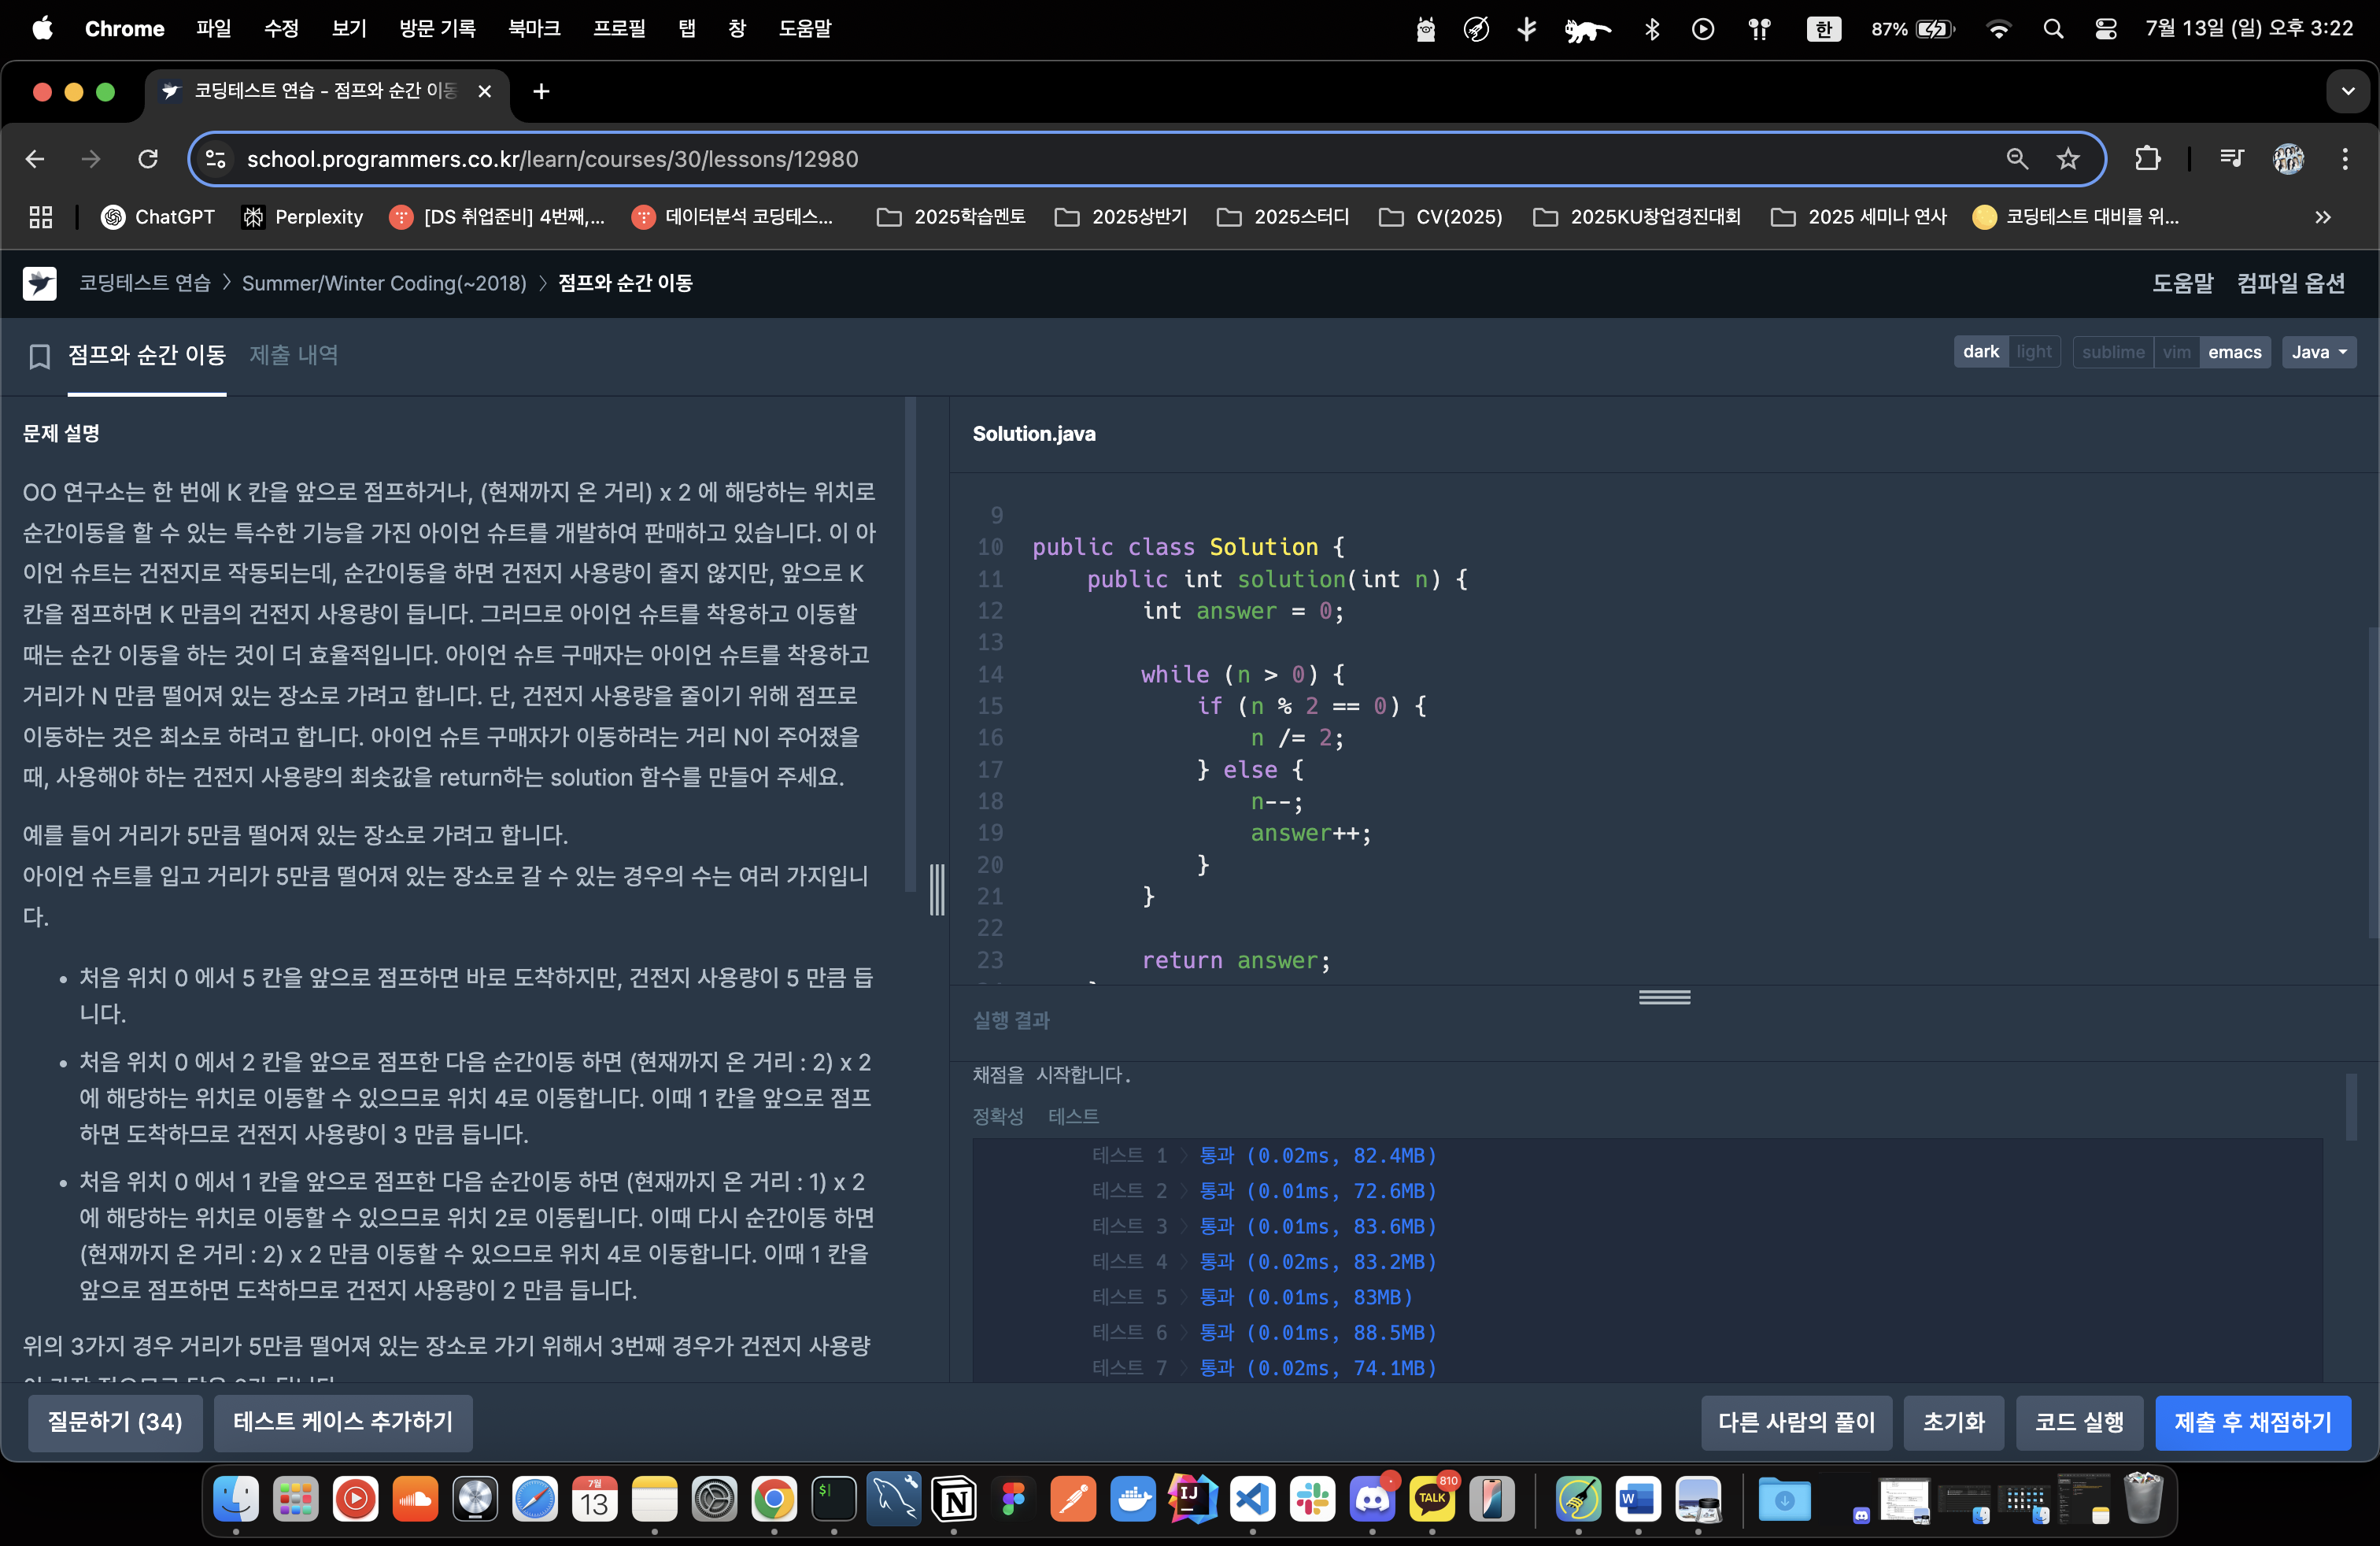This screenshot has height=1546, width=2380.
Task: Open Discord from the Dock
Action: pos(1372,1499)
